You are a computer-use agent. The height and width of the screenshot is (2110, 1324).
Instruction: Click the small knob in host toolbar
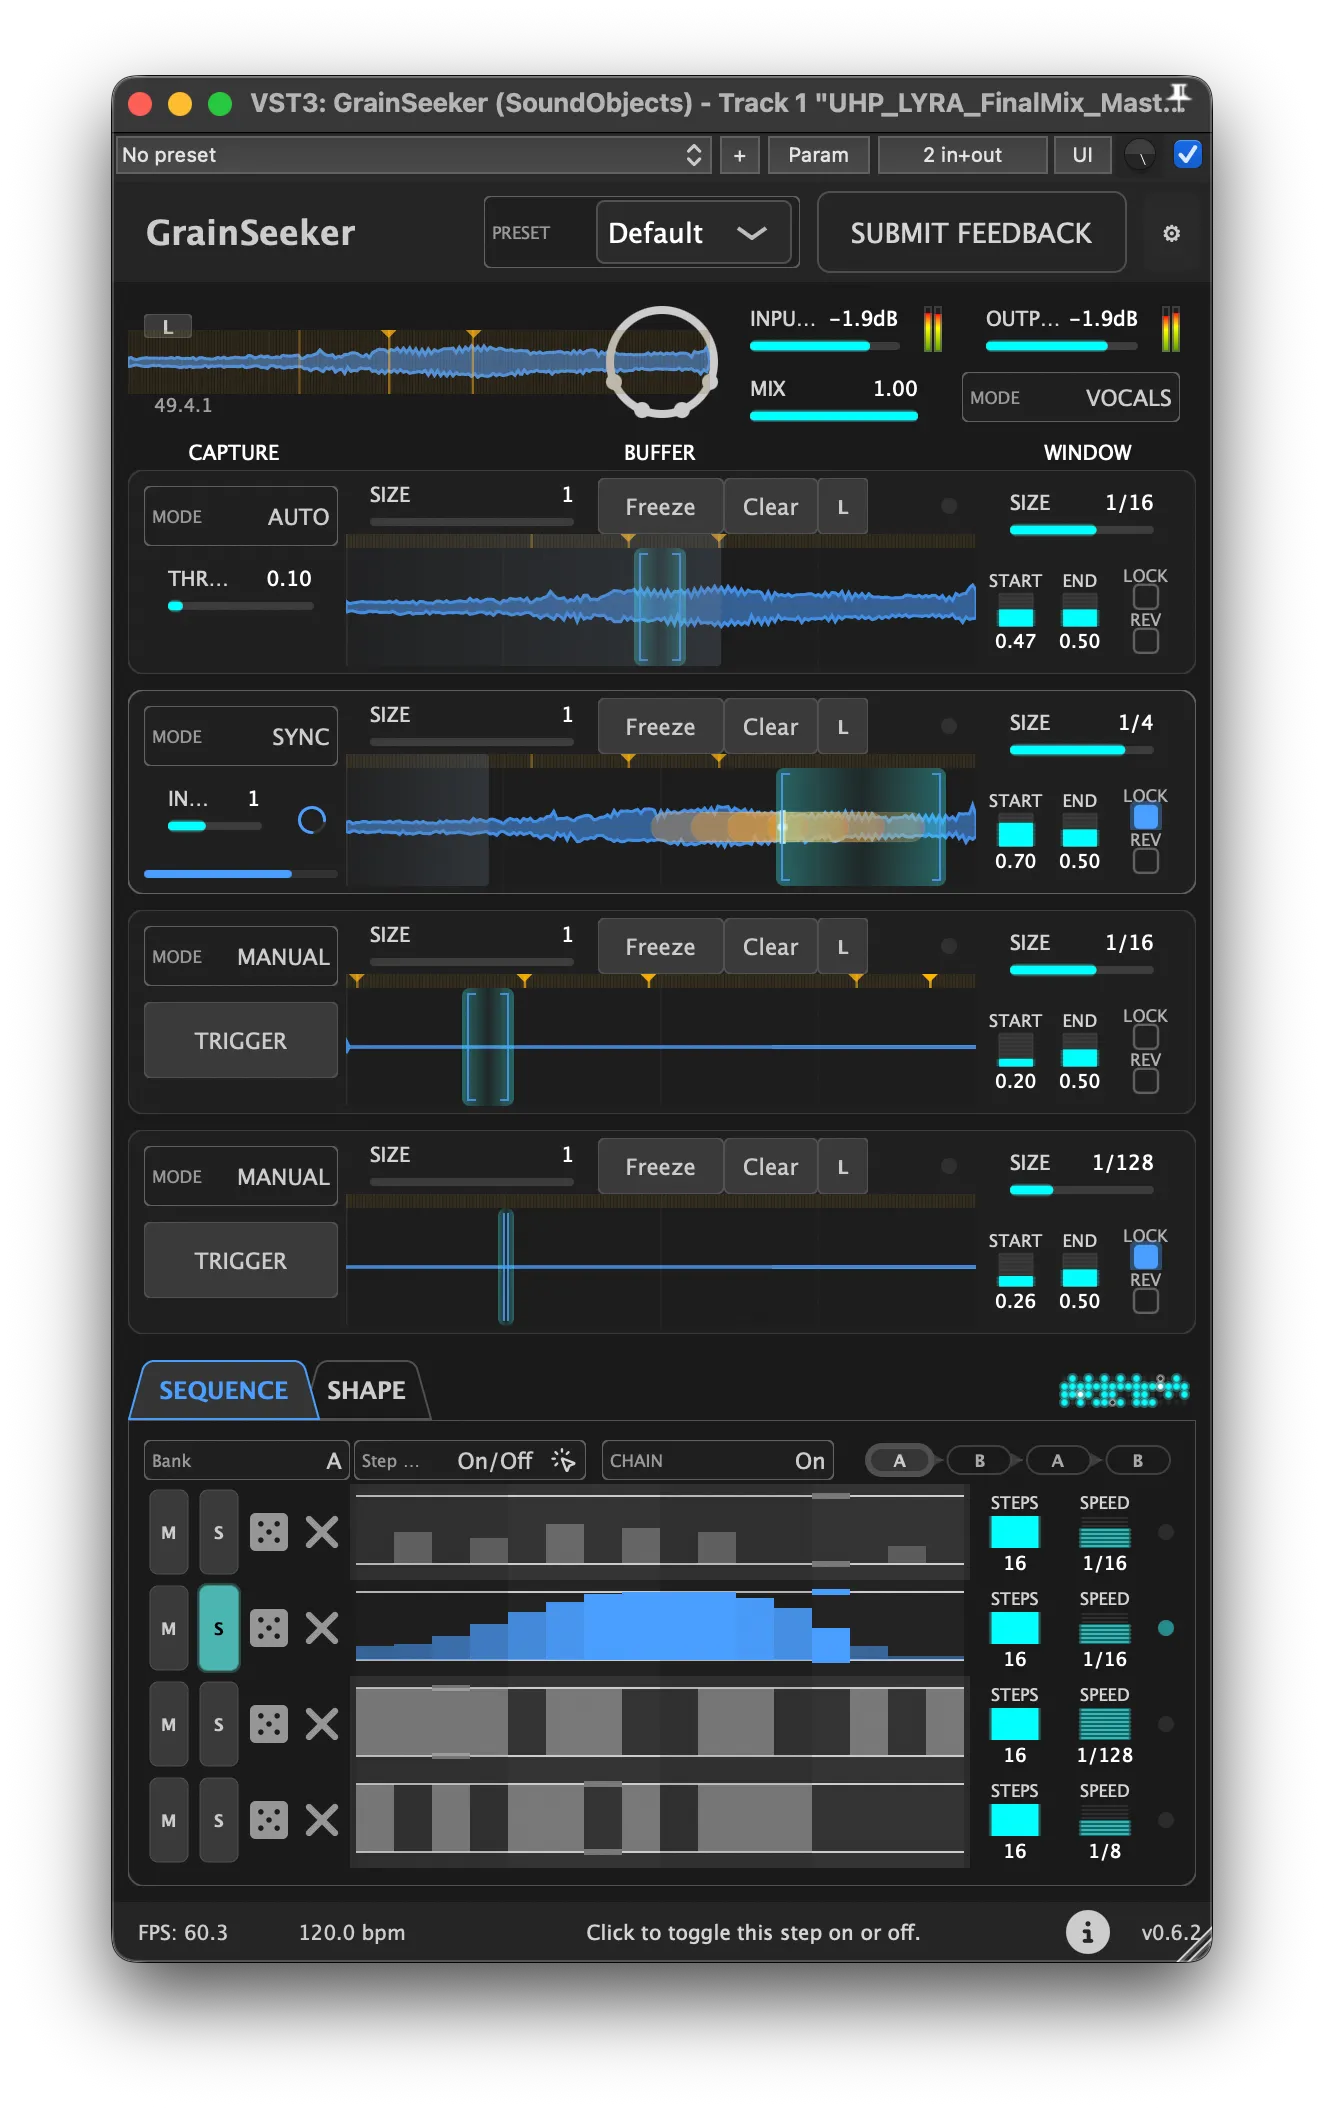tap(1141, 155)
